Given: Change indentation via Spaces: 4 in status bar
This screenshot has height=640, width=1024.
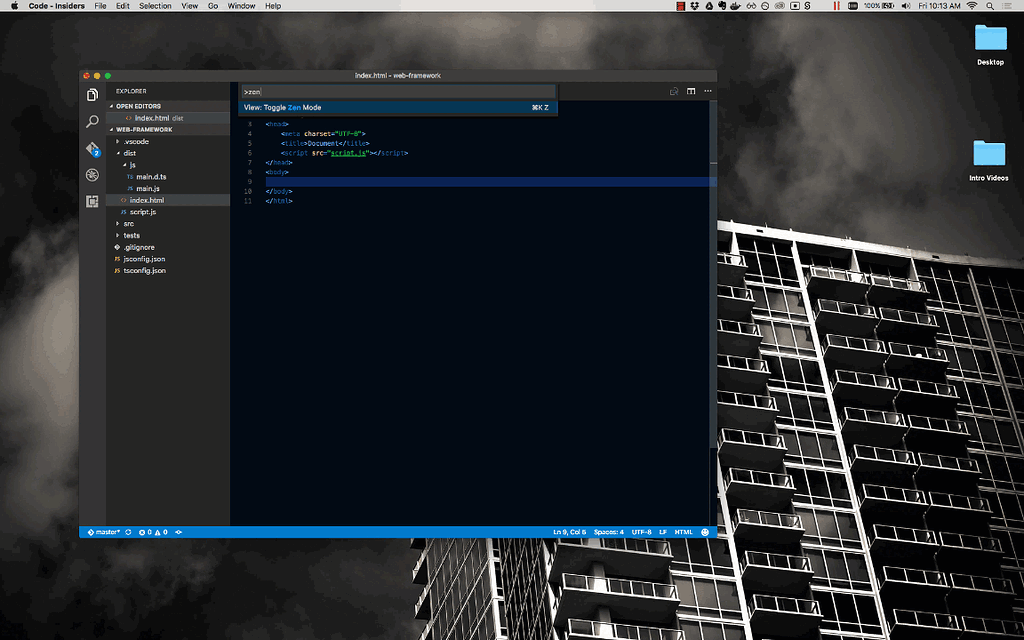Looking at the screenshot, I should click(609, 531).
